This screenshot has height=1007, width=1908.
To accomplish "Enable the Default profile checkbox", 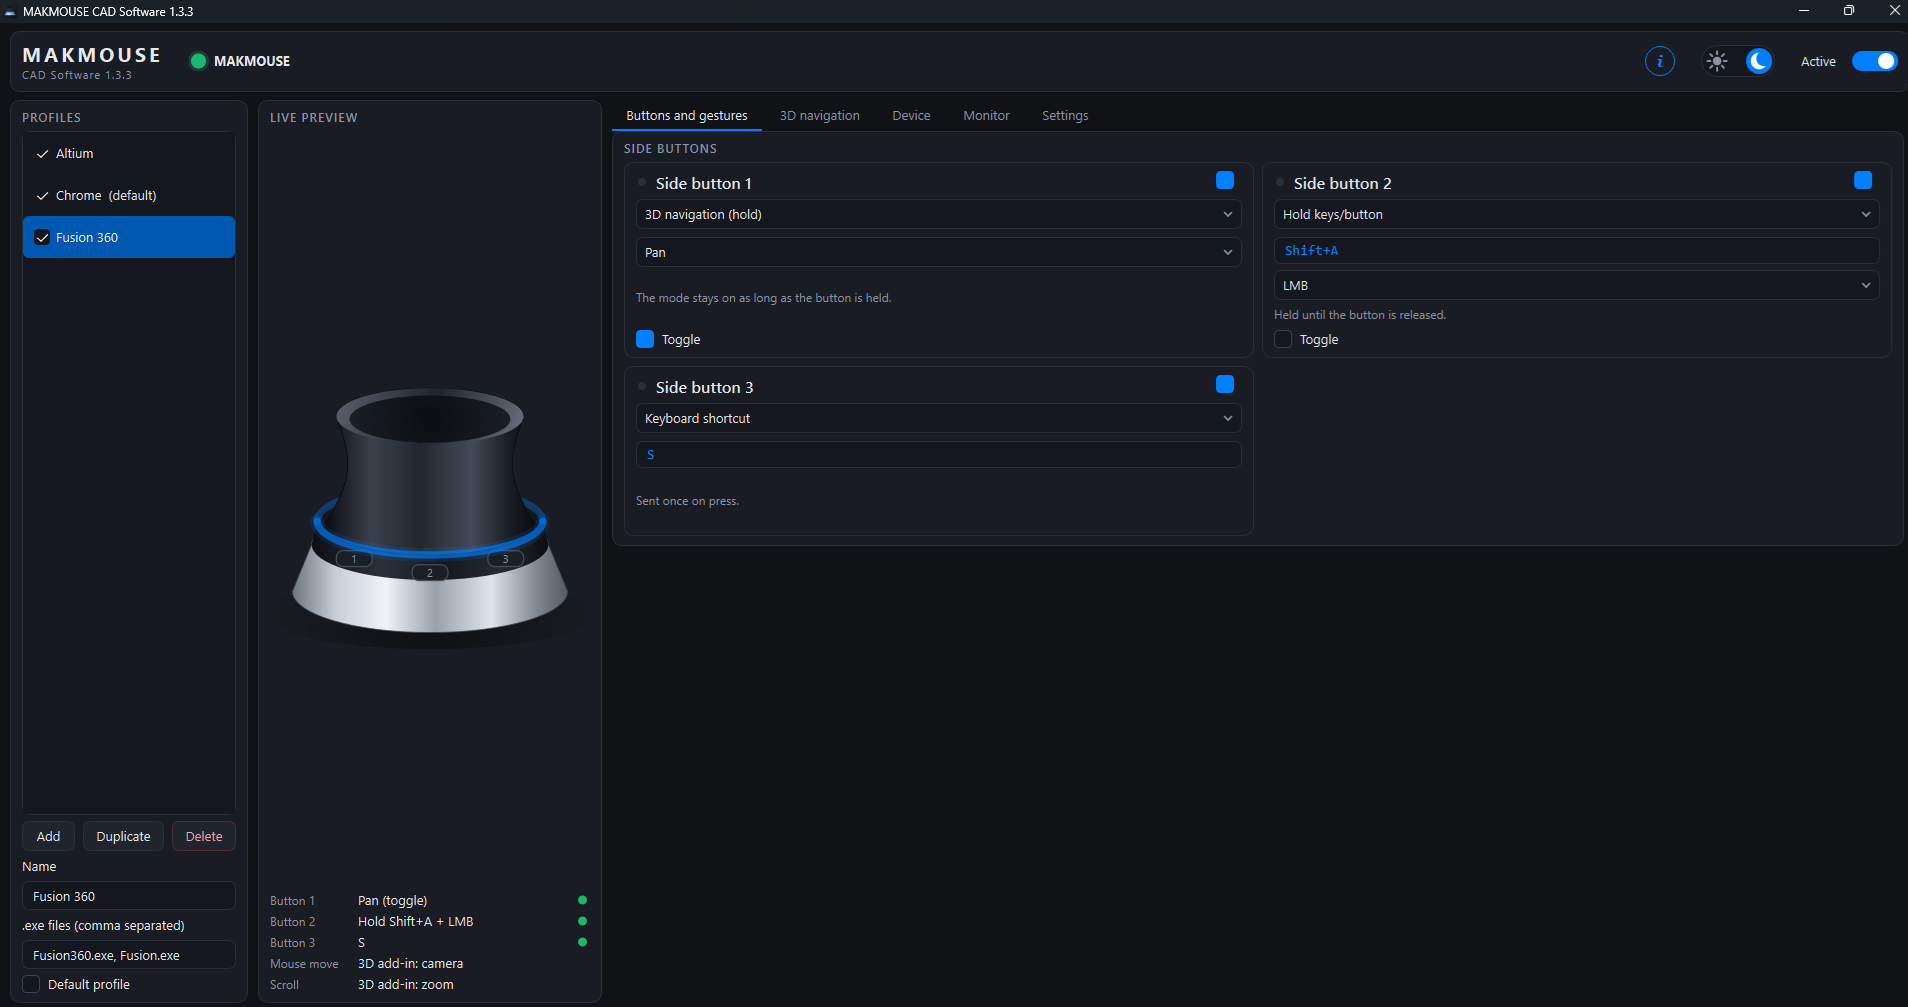I will 31,984.
